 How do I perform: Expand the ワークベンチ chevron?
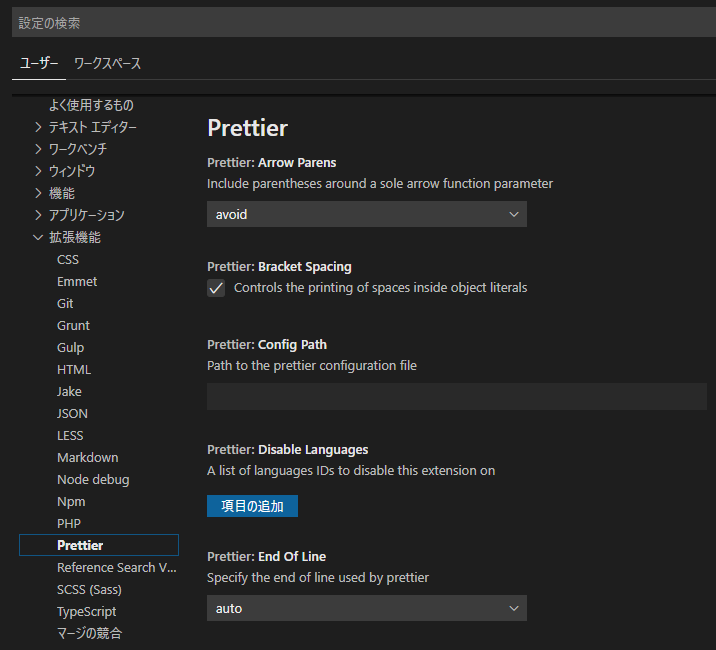(x=38, y=149)
